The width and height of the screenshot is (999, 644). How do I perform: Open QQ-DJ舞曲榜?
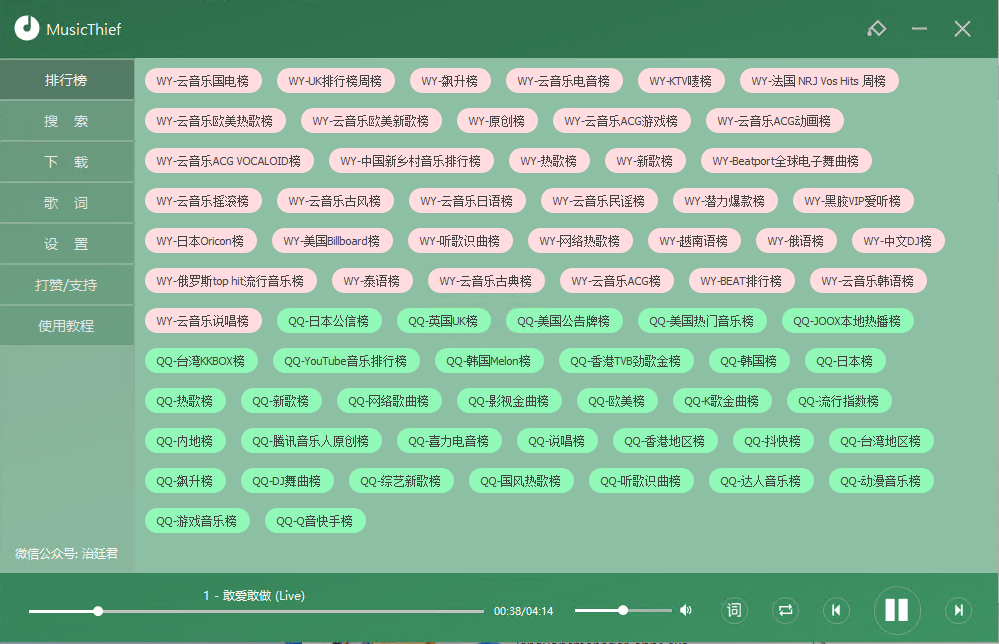[x=287, y=481]
